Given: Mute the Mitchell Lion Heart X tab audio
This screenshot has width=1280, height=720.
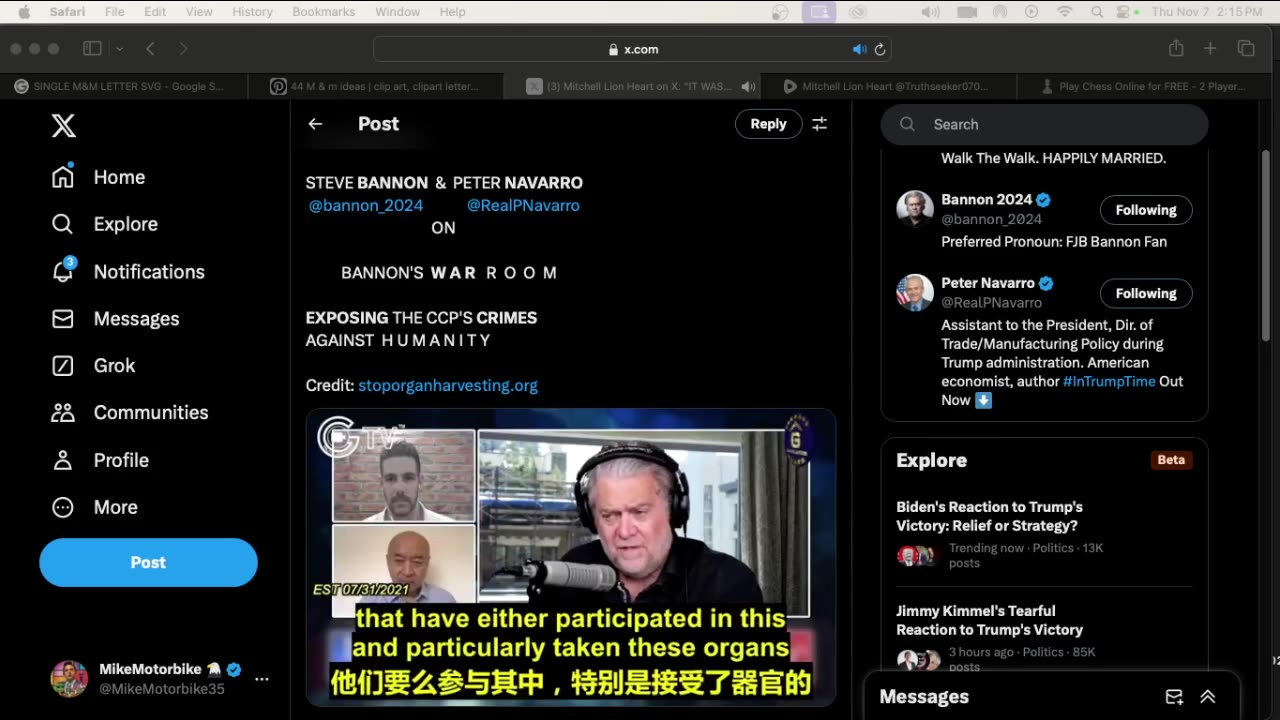Looking at the screenshot, I should click(747, 87).
